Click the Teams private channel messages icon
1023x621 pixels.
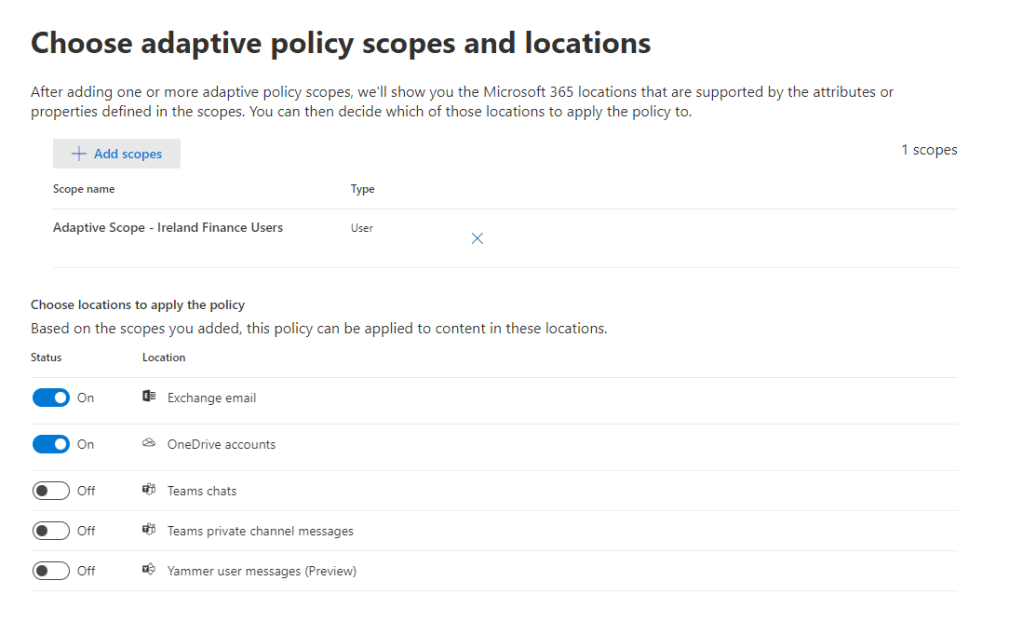[149, 531]
